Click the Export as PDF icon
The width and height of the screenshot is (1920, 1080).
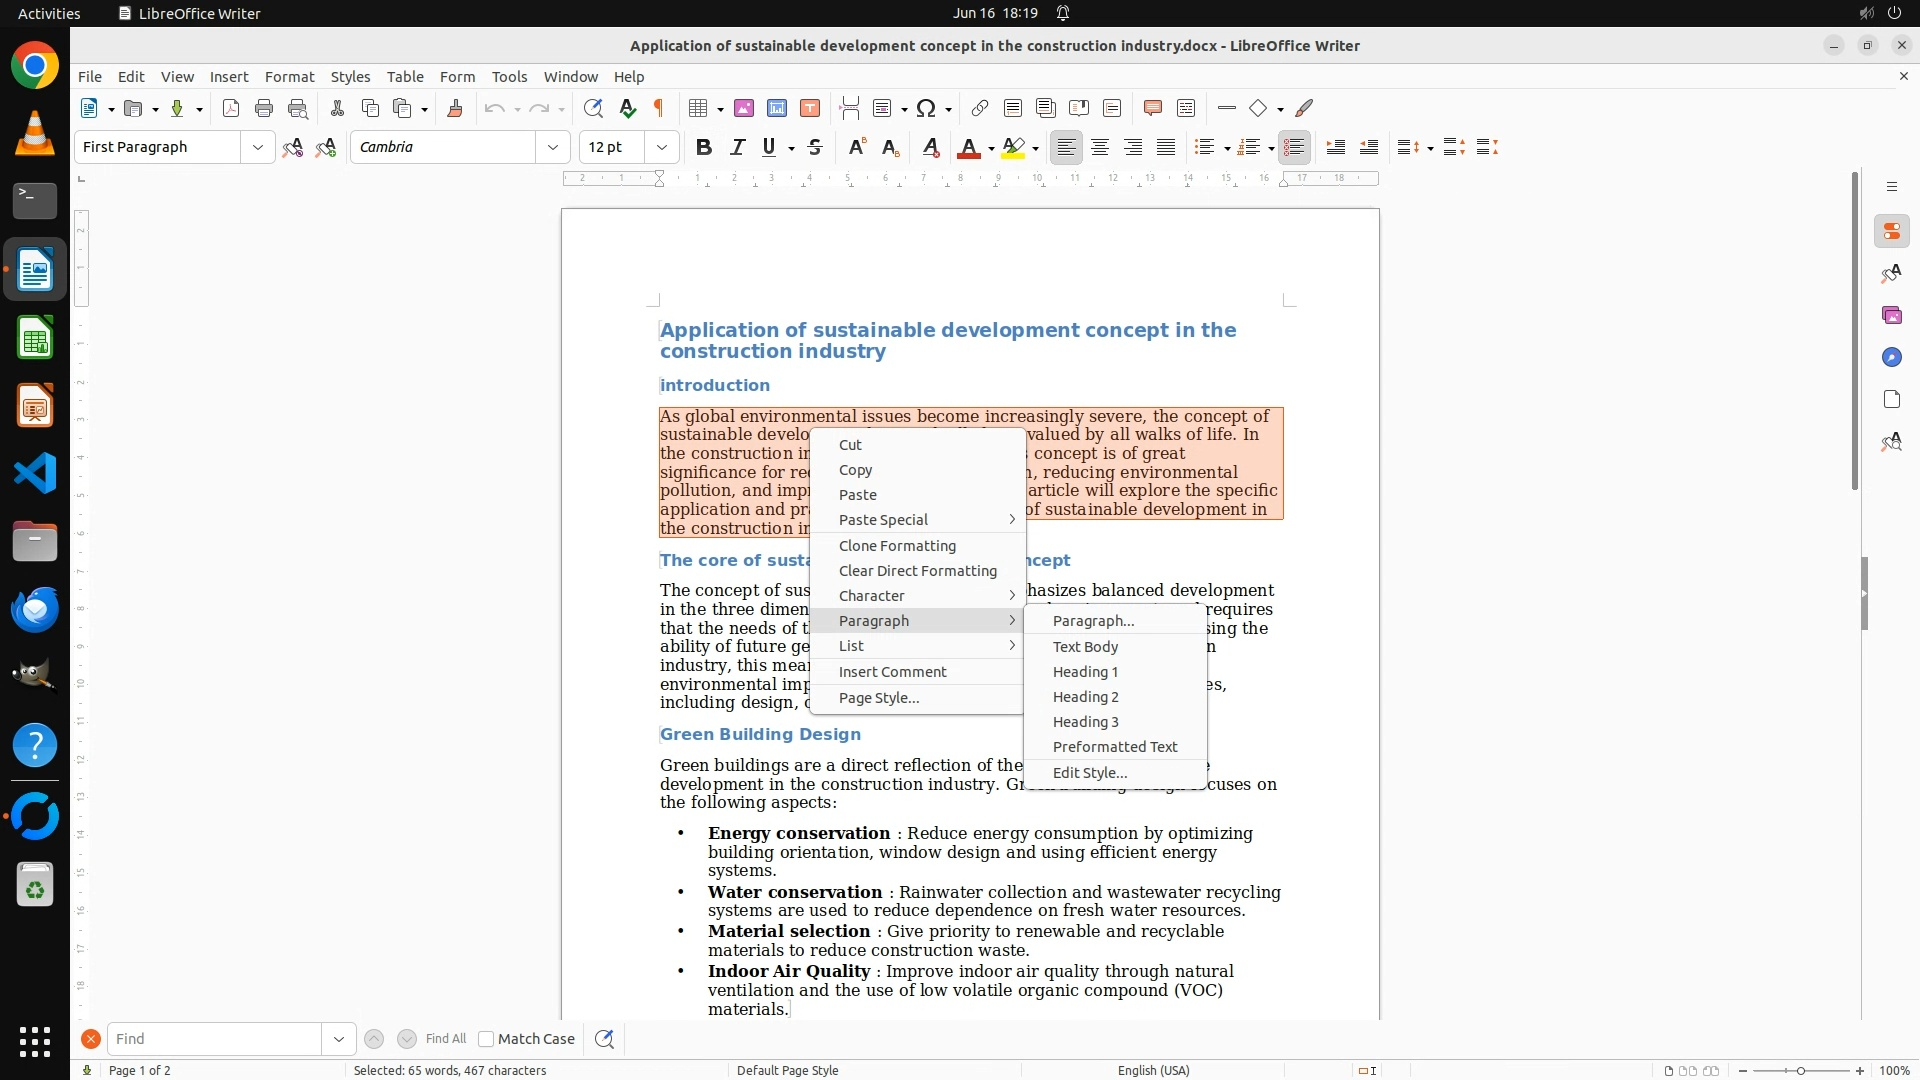231,109
